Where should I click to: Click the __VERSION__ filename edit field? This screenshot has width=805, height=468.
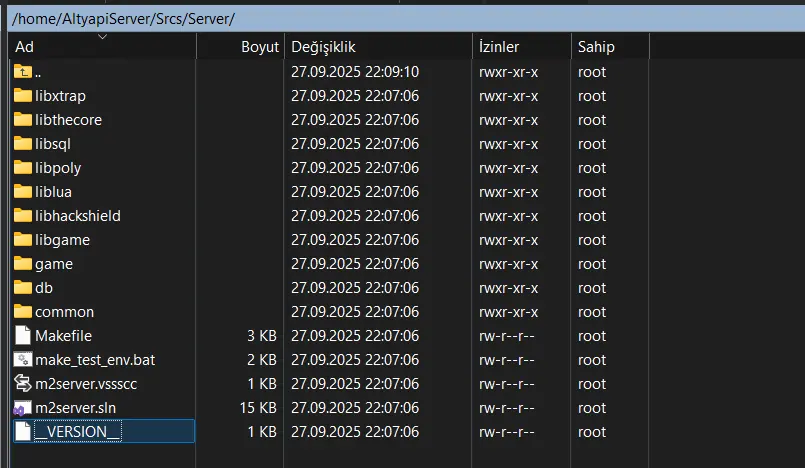(112, 432)
